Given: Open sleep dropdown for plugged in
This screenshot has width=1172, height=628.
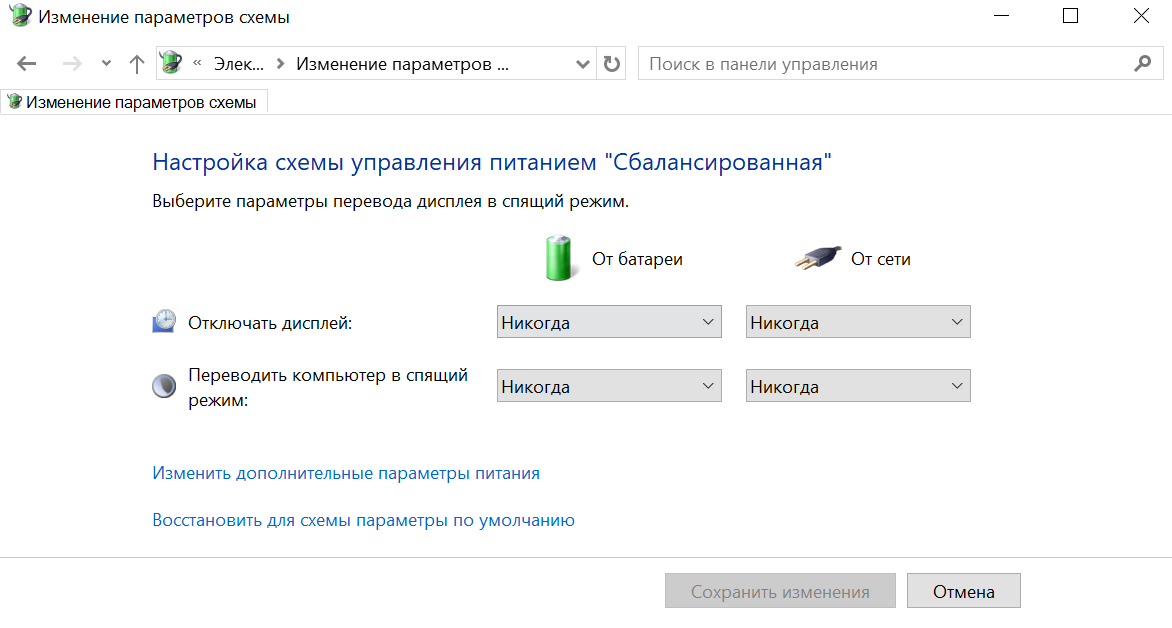Looking at the screenshot, I should 858,386.
